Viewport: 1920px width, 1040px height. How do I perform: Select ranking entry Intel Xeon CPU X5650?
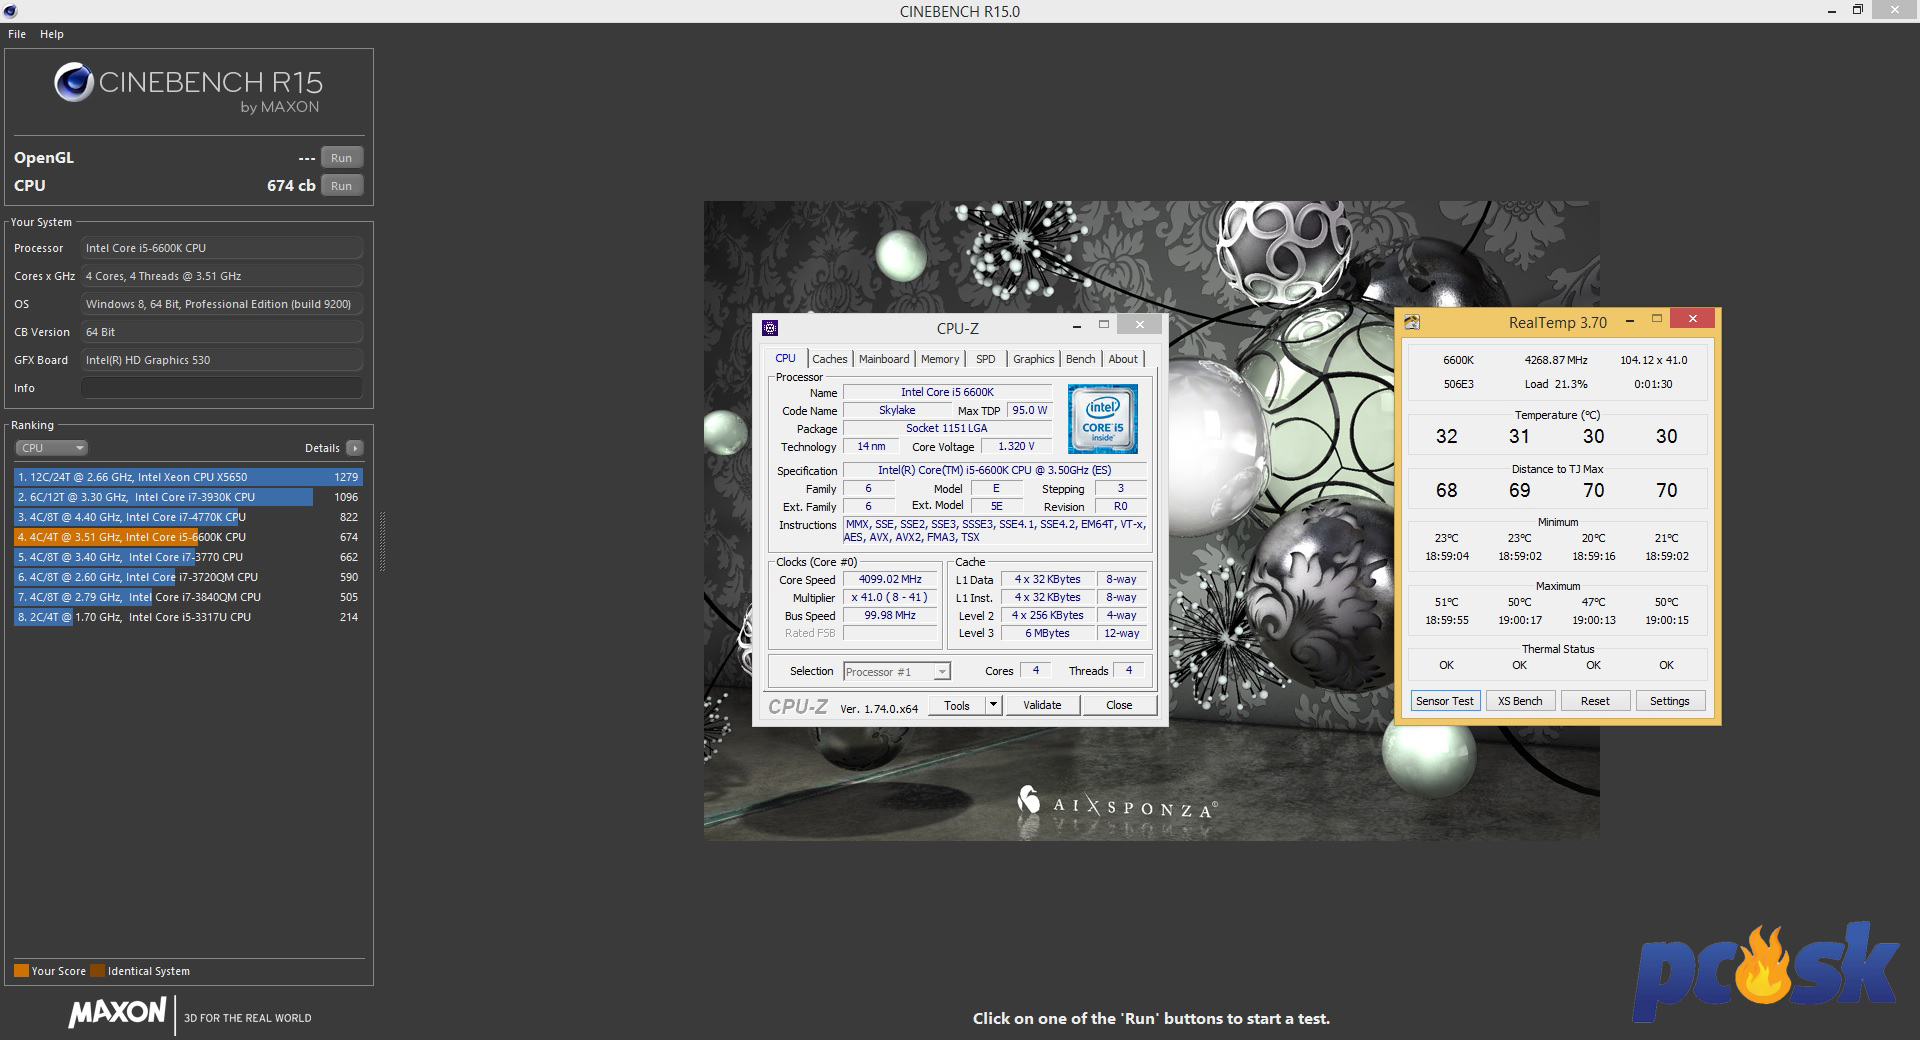(188, 477)
